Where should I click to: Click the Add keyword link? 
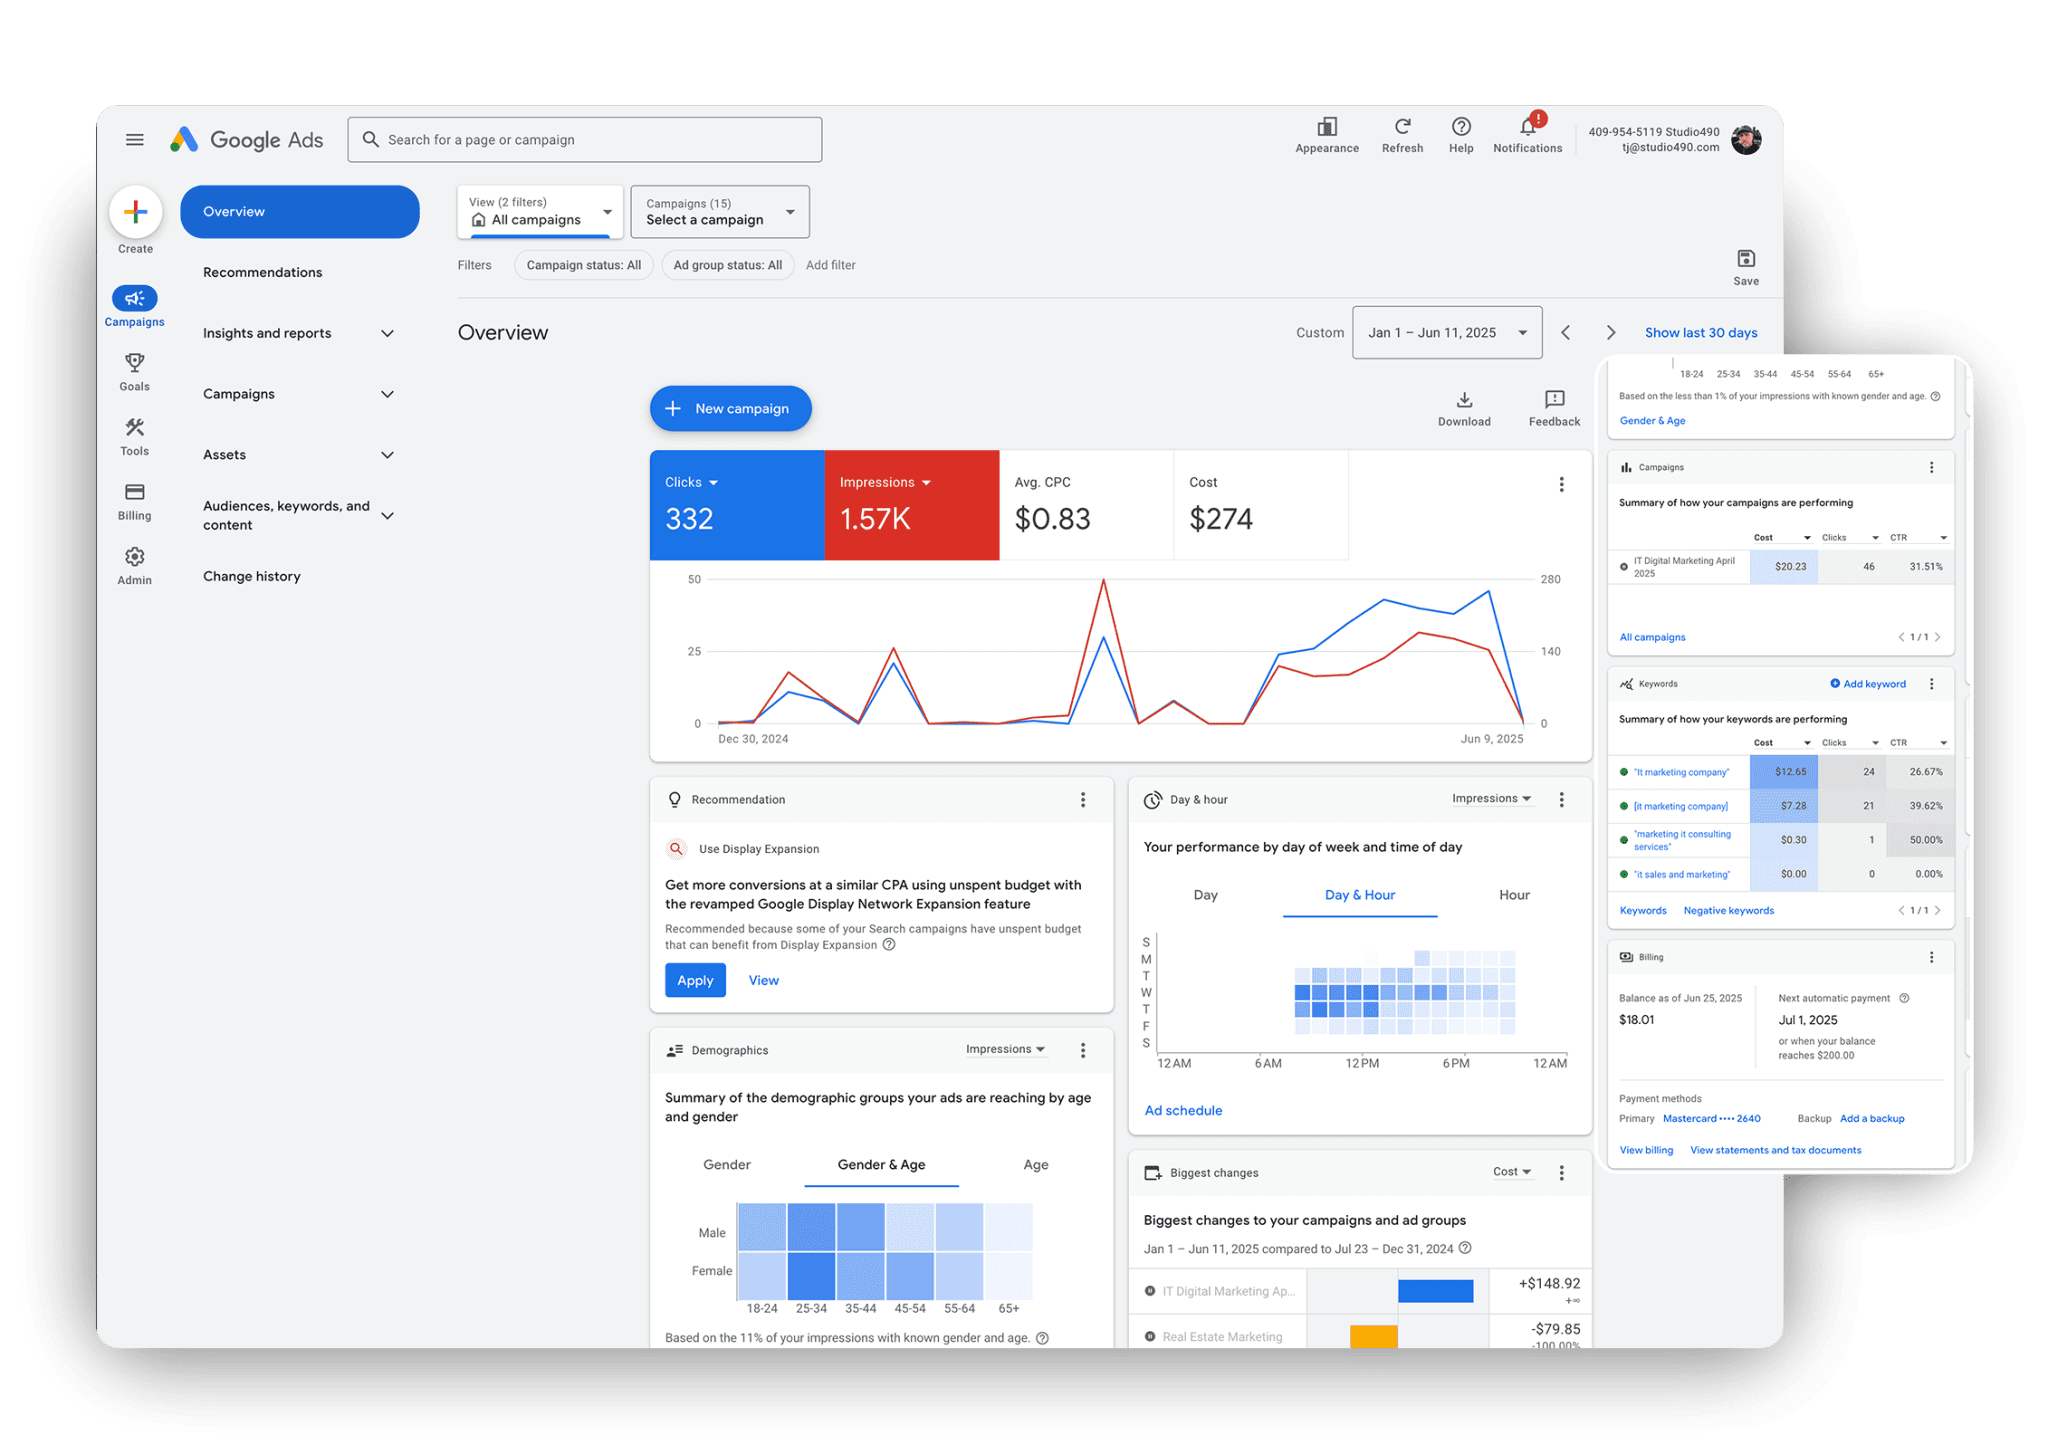[1867, 684]
